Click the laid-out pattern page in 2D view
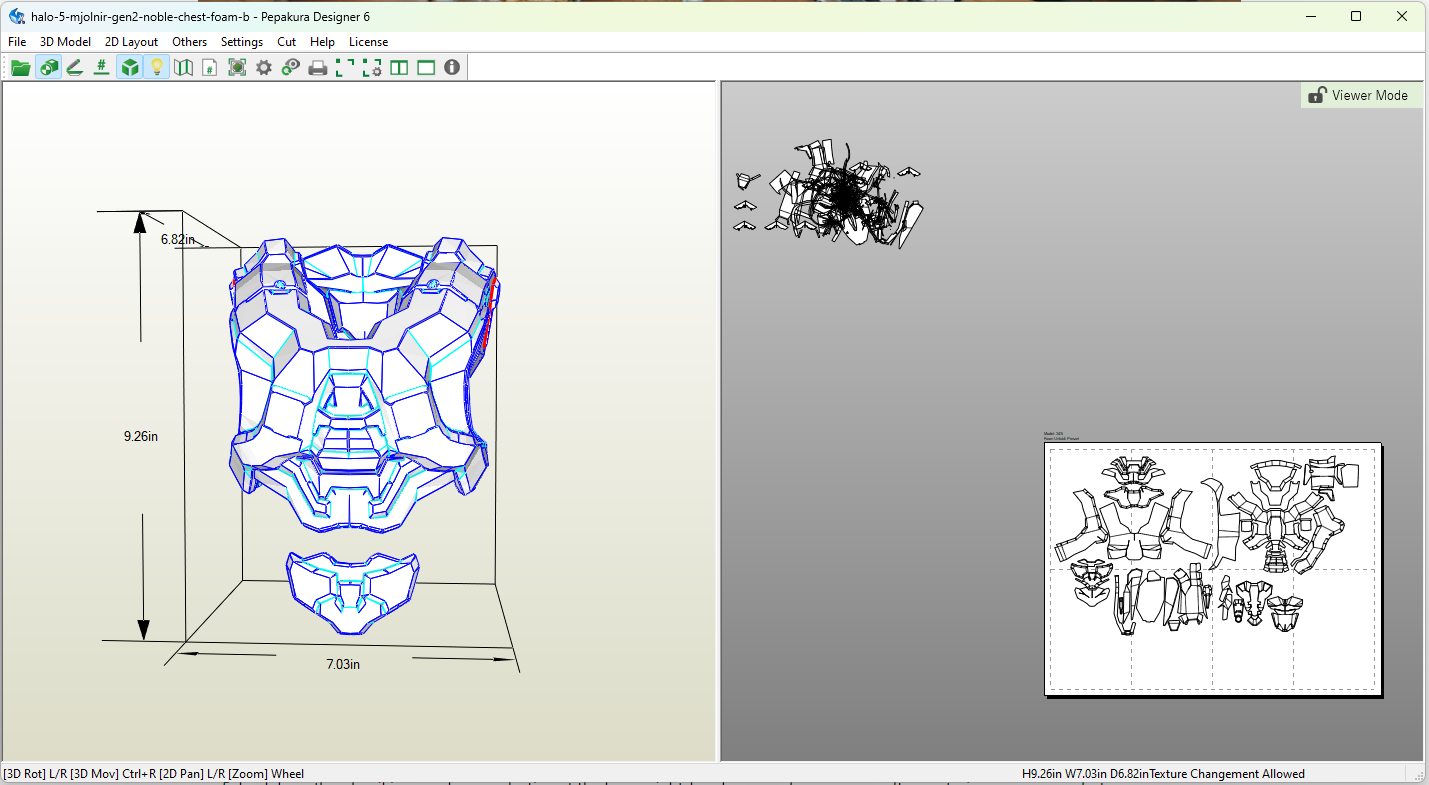The width and height of the screenshot is (1429, 785). [1212, 568]
